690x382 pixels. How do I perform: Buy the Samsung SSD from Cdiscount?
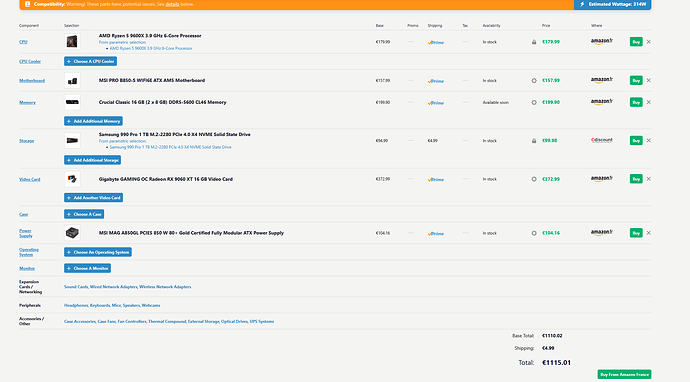(x=636, y=140)
